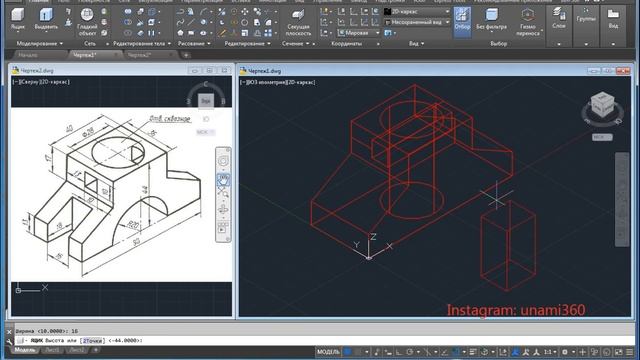The width and height of the screenshot is (640, 360).
Task: Switch to the Лист1 layout tab
Action: coord(52,350)
